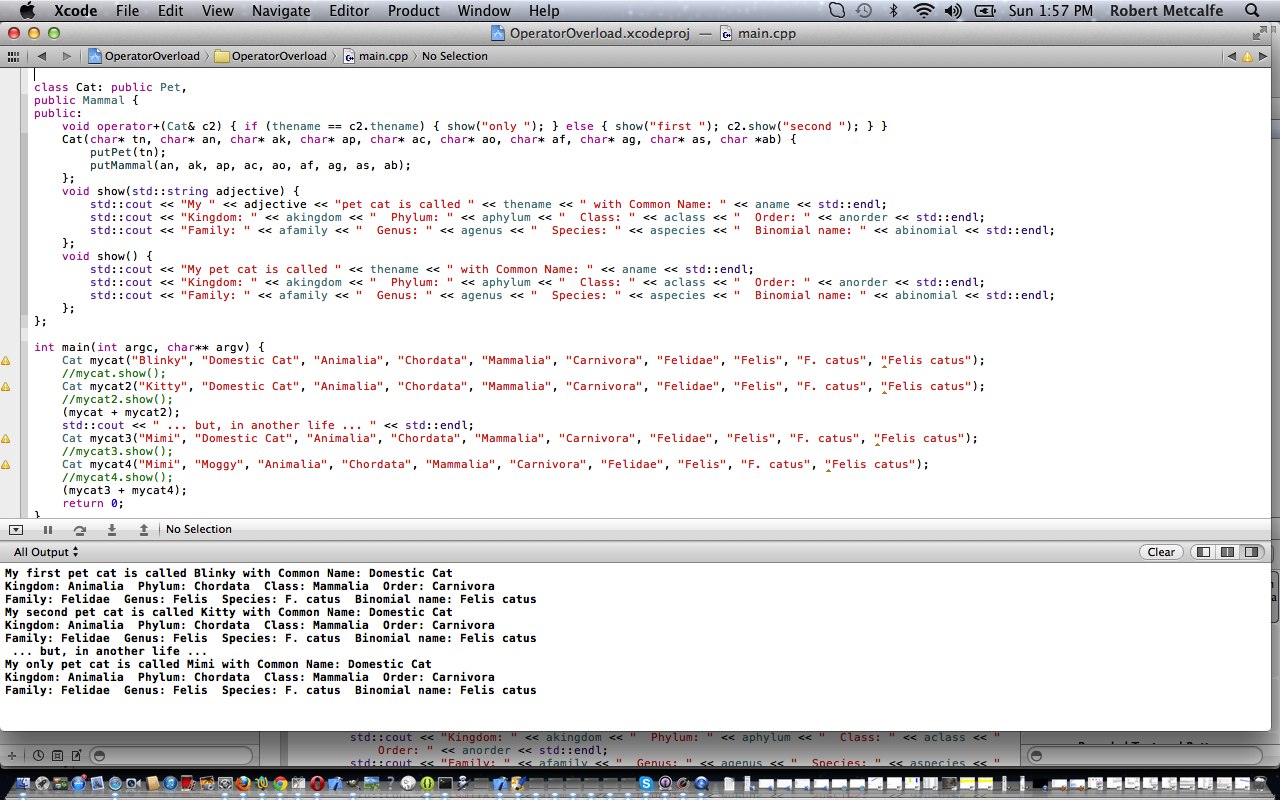Open the Help menu
Viewport: 1280px width, 800px height.
[x=544, y=11]
